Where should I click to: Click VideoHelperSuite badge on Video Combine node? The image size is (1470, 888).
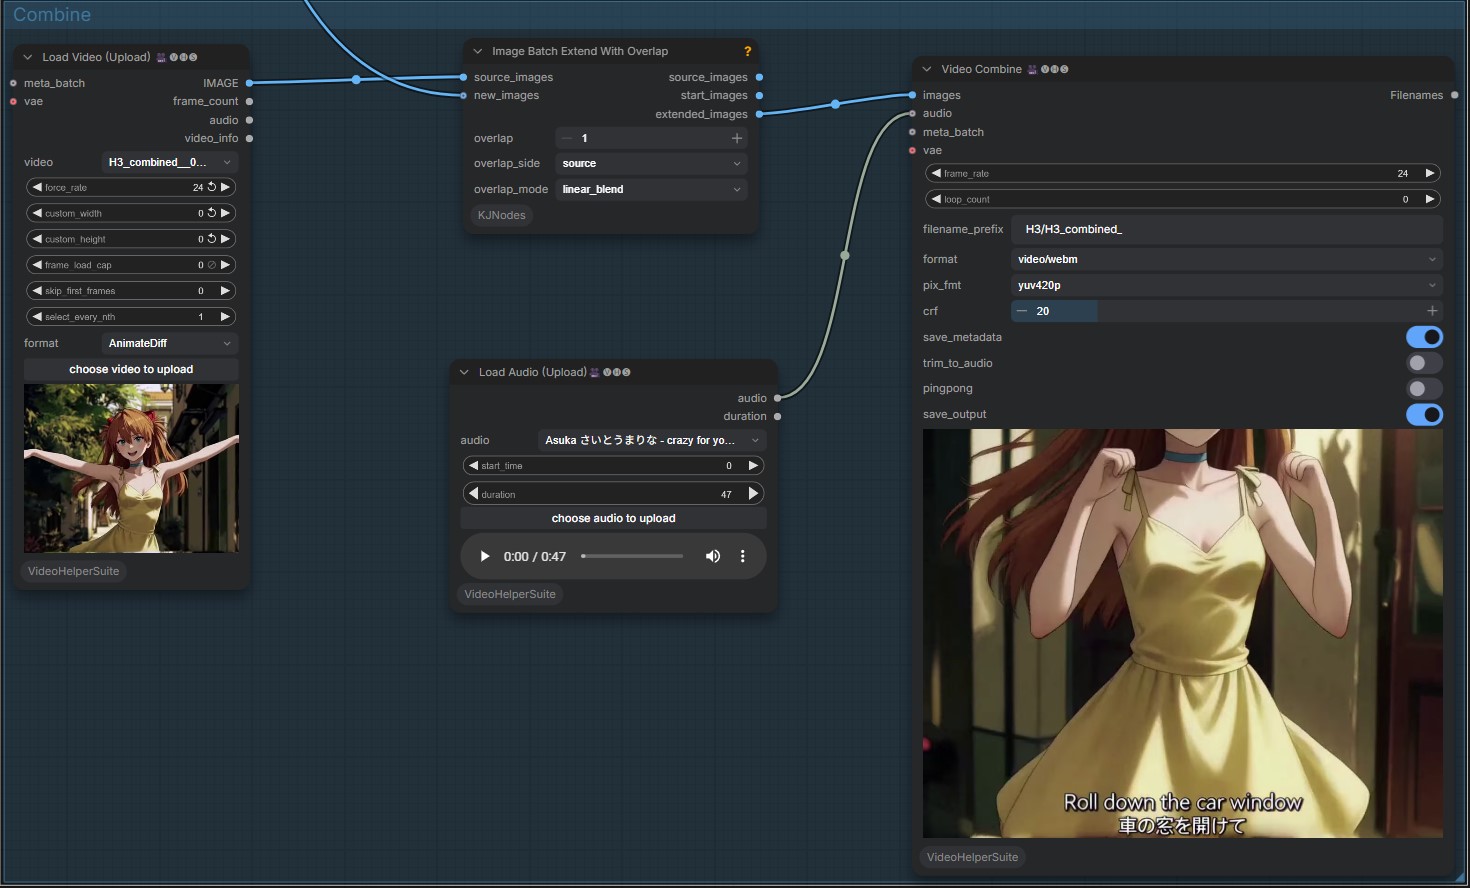pos(972,857)
